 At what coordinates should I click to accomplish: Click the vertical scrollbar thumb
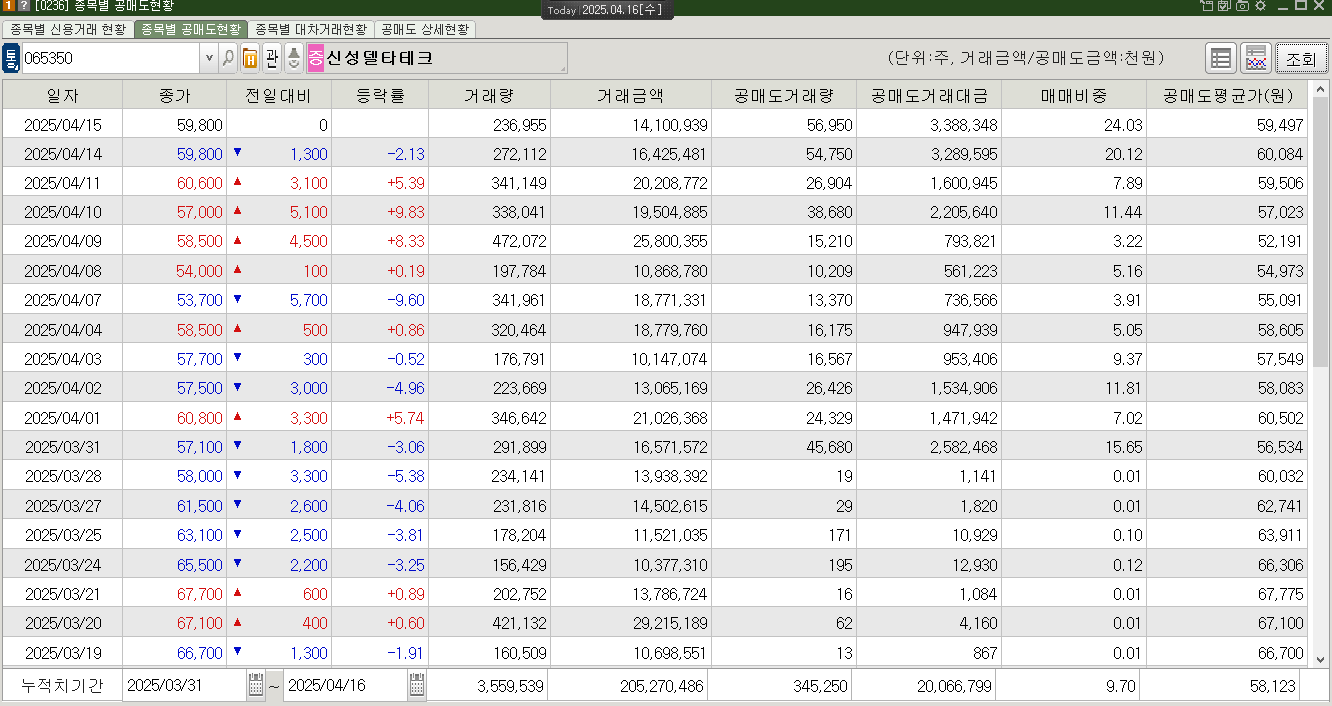1321,232
